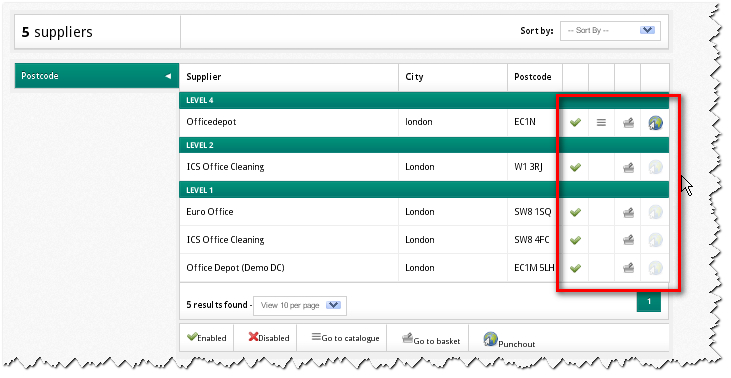Open basket icon in SW8 4FC row
Image resolution: width=731 pixels, height=378 pixels.
coord(628,241)
